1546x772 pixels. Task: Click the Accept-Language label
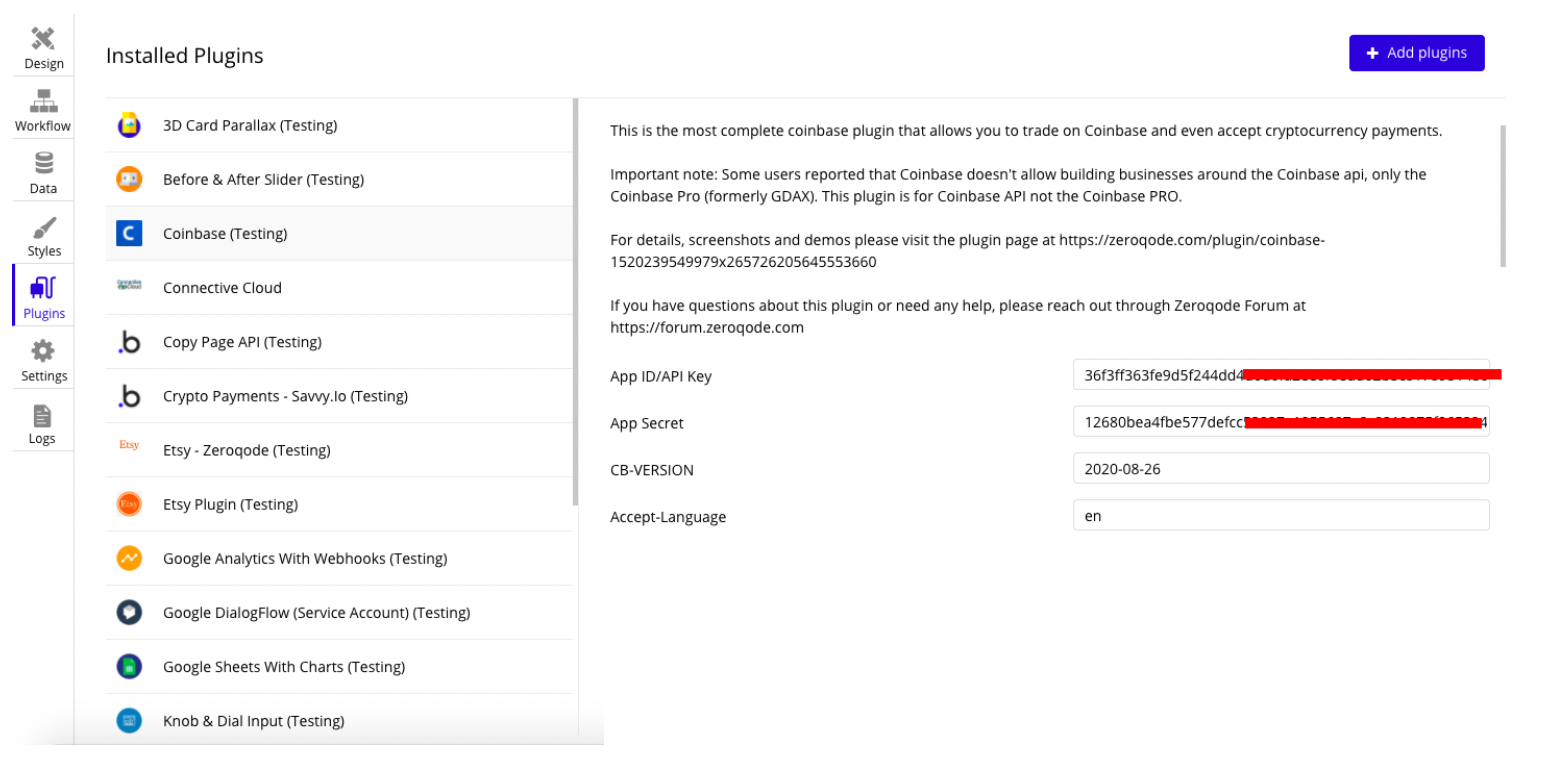tap(668, 517)
